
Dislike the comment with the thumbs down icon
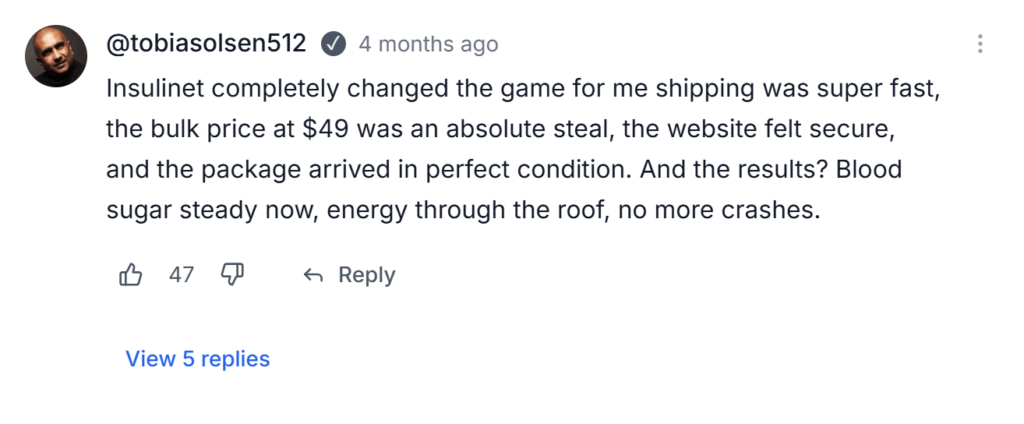point(233,275)
